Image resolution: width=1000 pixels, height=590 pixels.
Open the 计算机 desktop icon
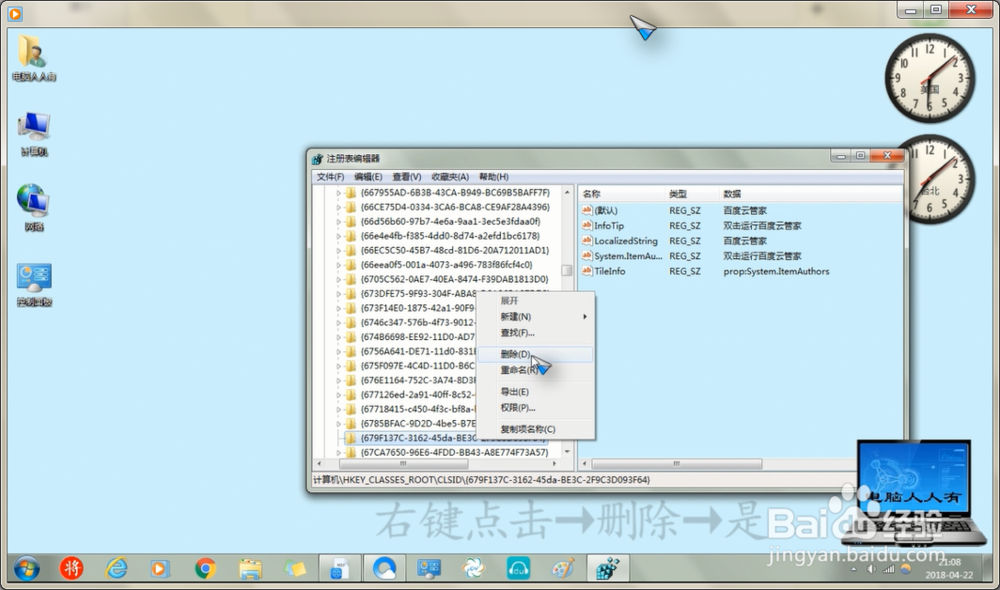tap(34, 133)
